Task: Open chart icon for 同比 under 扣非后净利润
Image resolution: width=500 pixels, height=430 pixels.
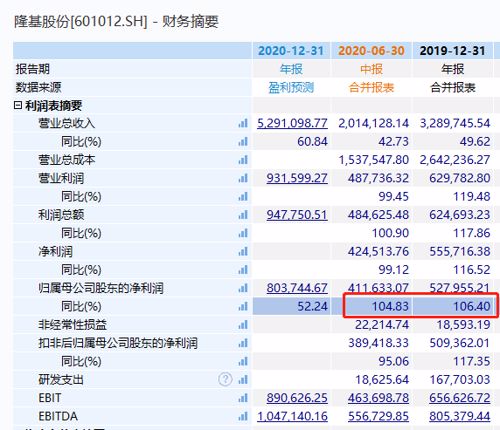Action: pyautogui.click(x=243, y=361)
